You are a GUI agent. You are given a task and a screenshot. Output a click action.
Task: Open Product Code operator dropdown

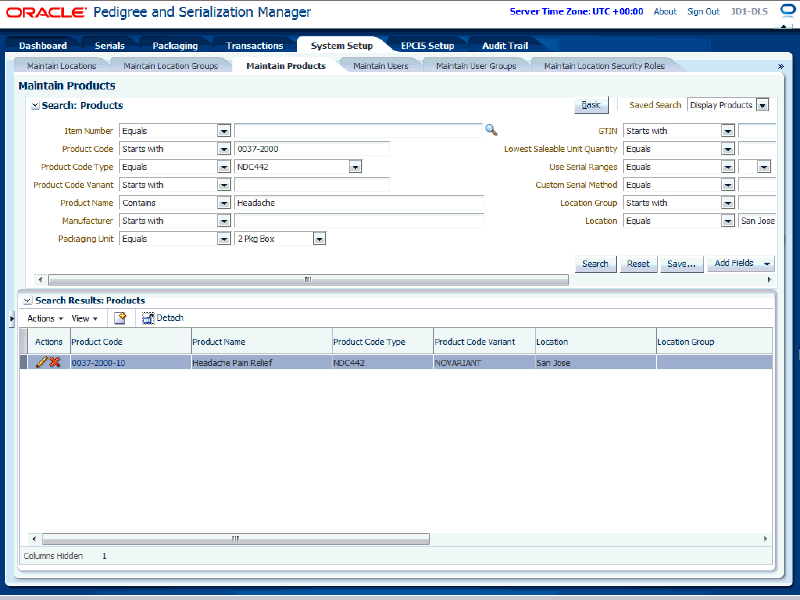tap(224, 149)
